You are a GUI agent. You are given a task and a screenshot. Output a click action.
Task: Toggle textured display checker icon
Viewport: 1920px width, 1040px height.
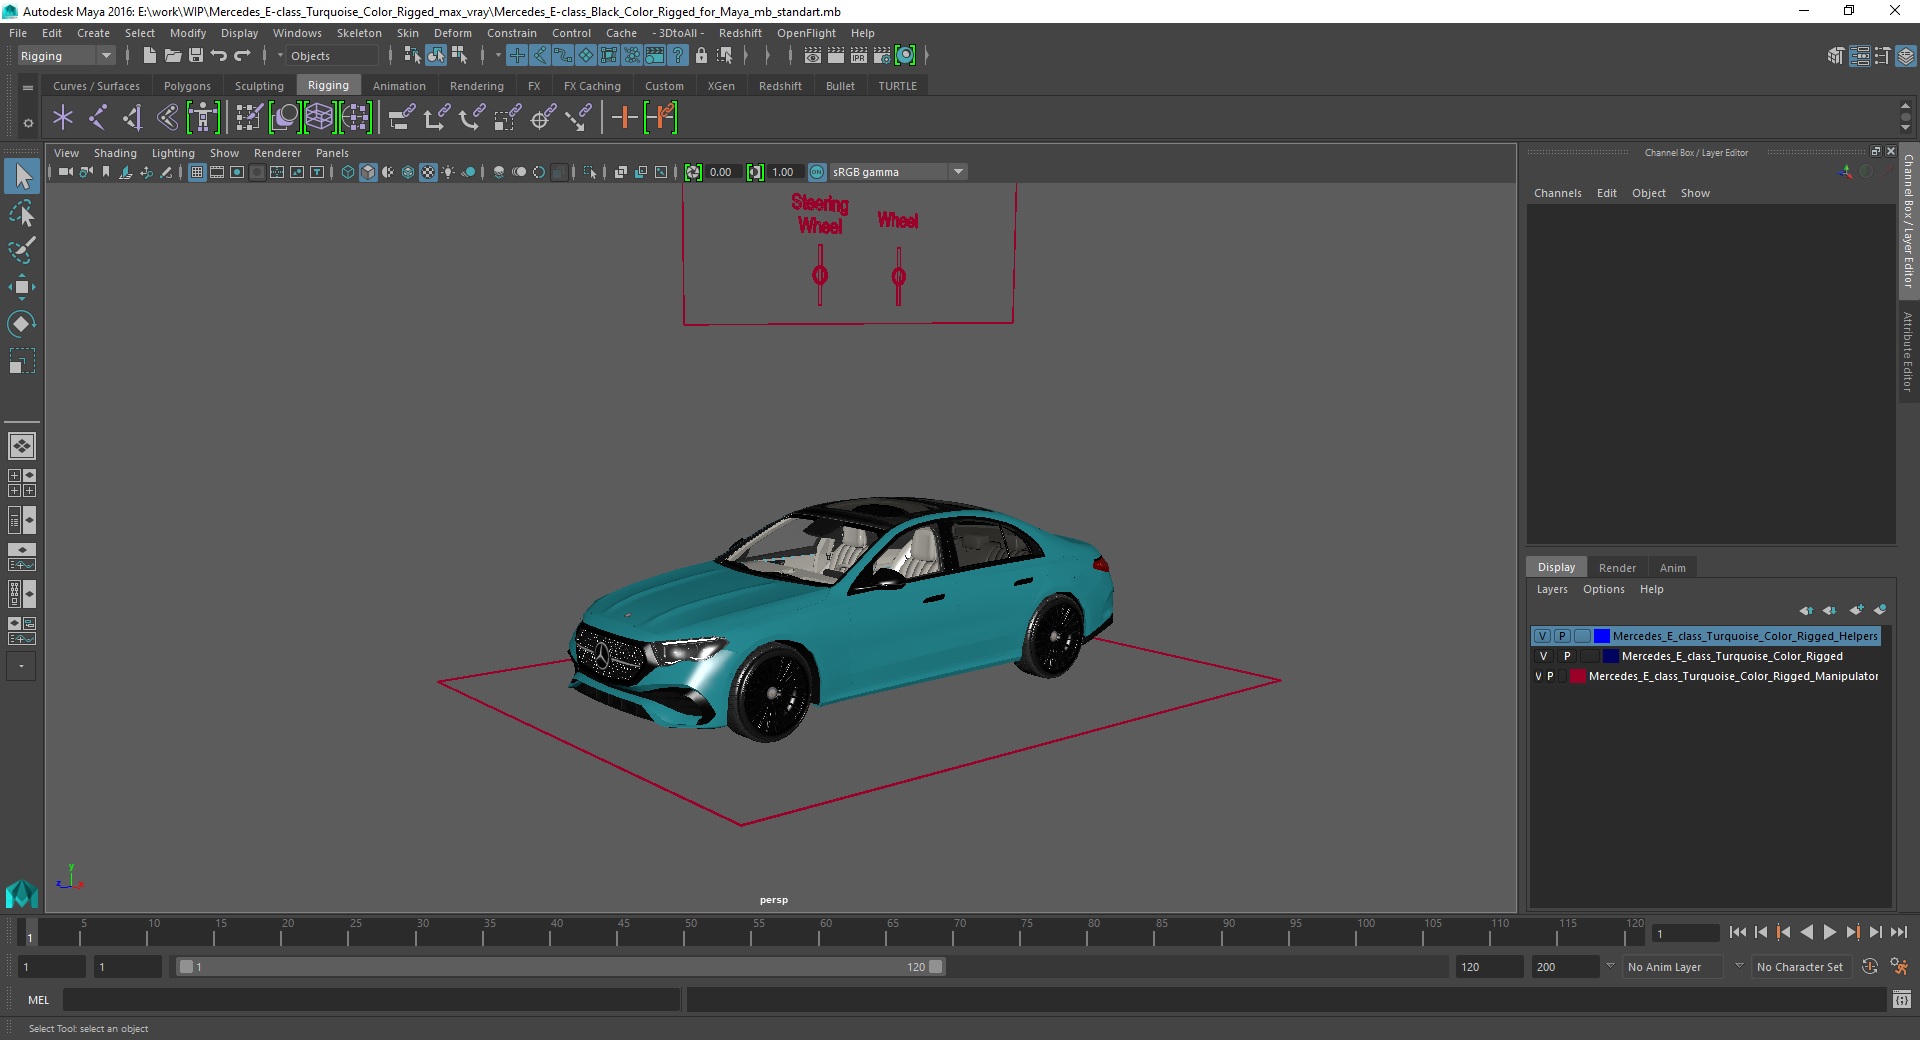[428, 172]
